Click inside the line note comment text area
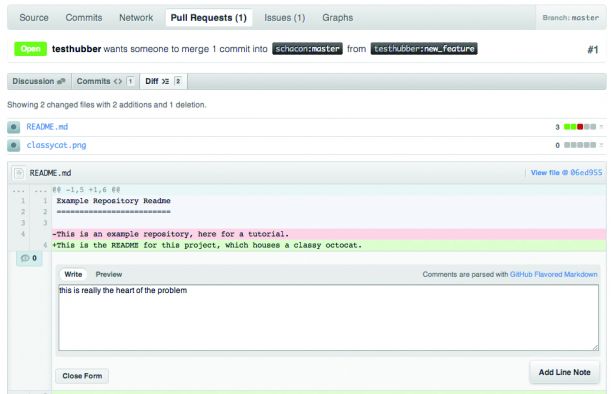Screen dimensions: 615x394 pyautogui.click(x=329, y=318)
